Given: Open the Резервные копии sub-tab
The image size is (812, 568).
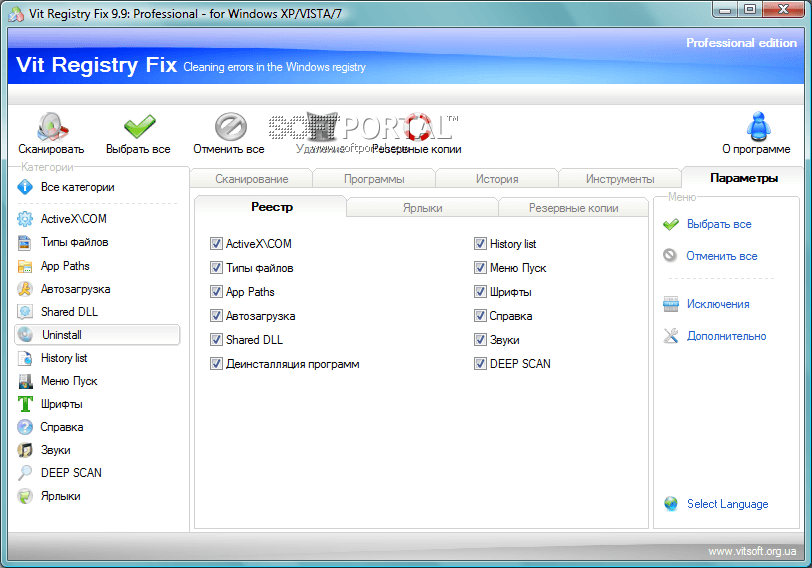Looking at the screenshot, I should coord(573,208).
